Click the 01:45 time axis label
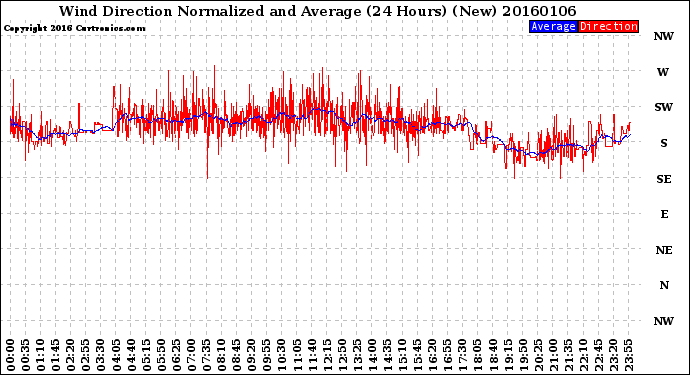 pos(55,355)
